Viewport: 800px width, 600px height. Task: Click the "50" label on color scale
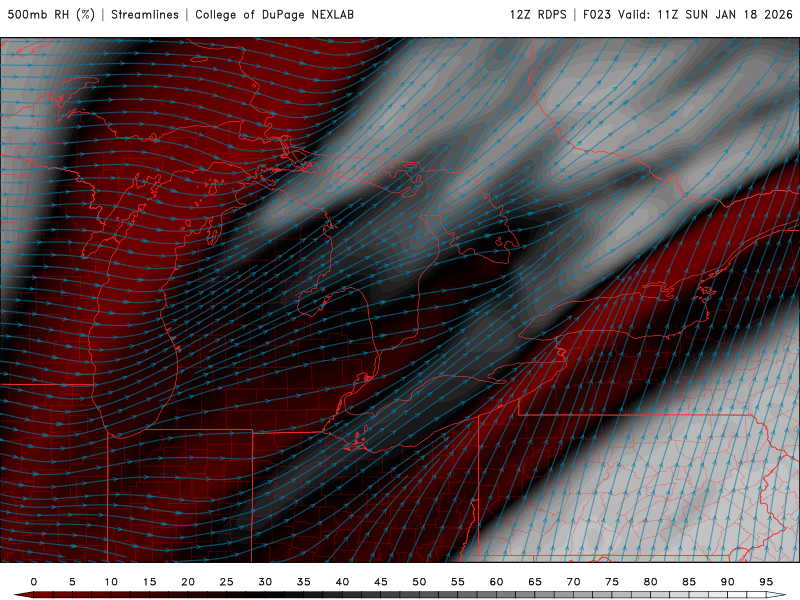[x=419, y=582]
